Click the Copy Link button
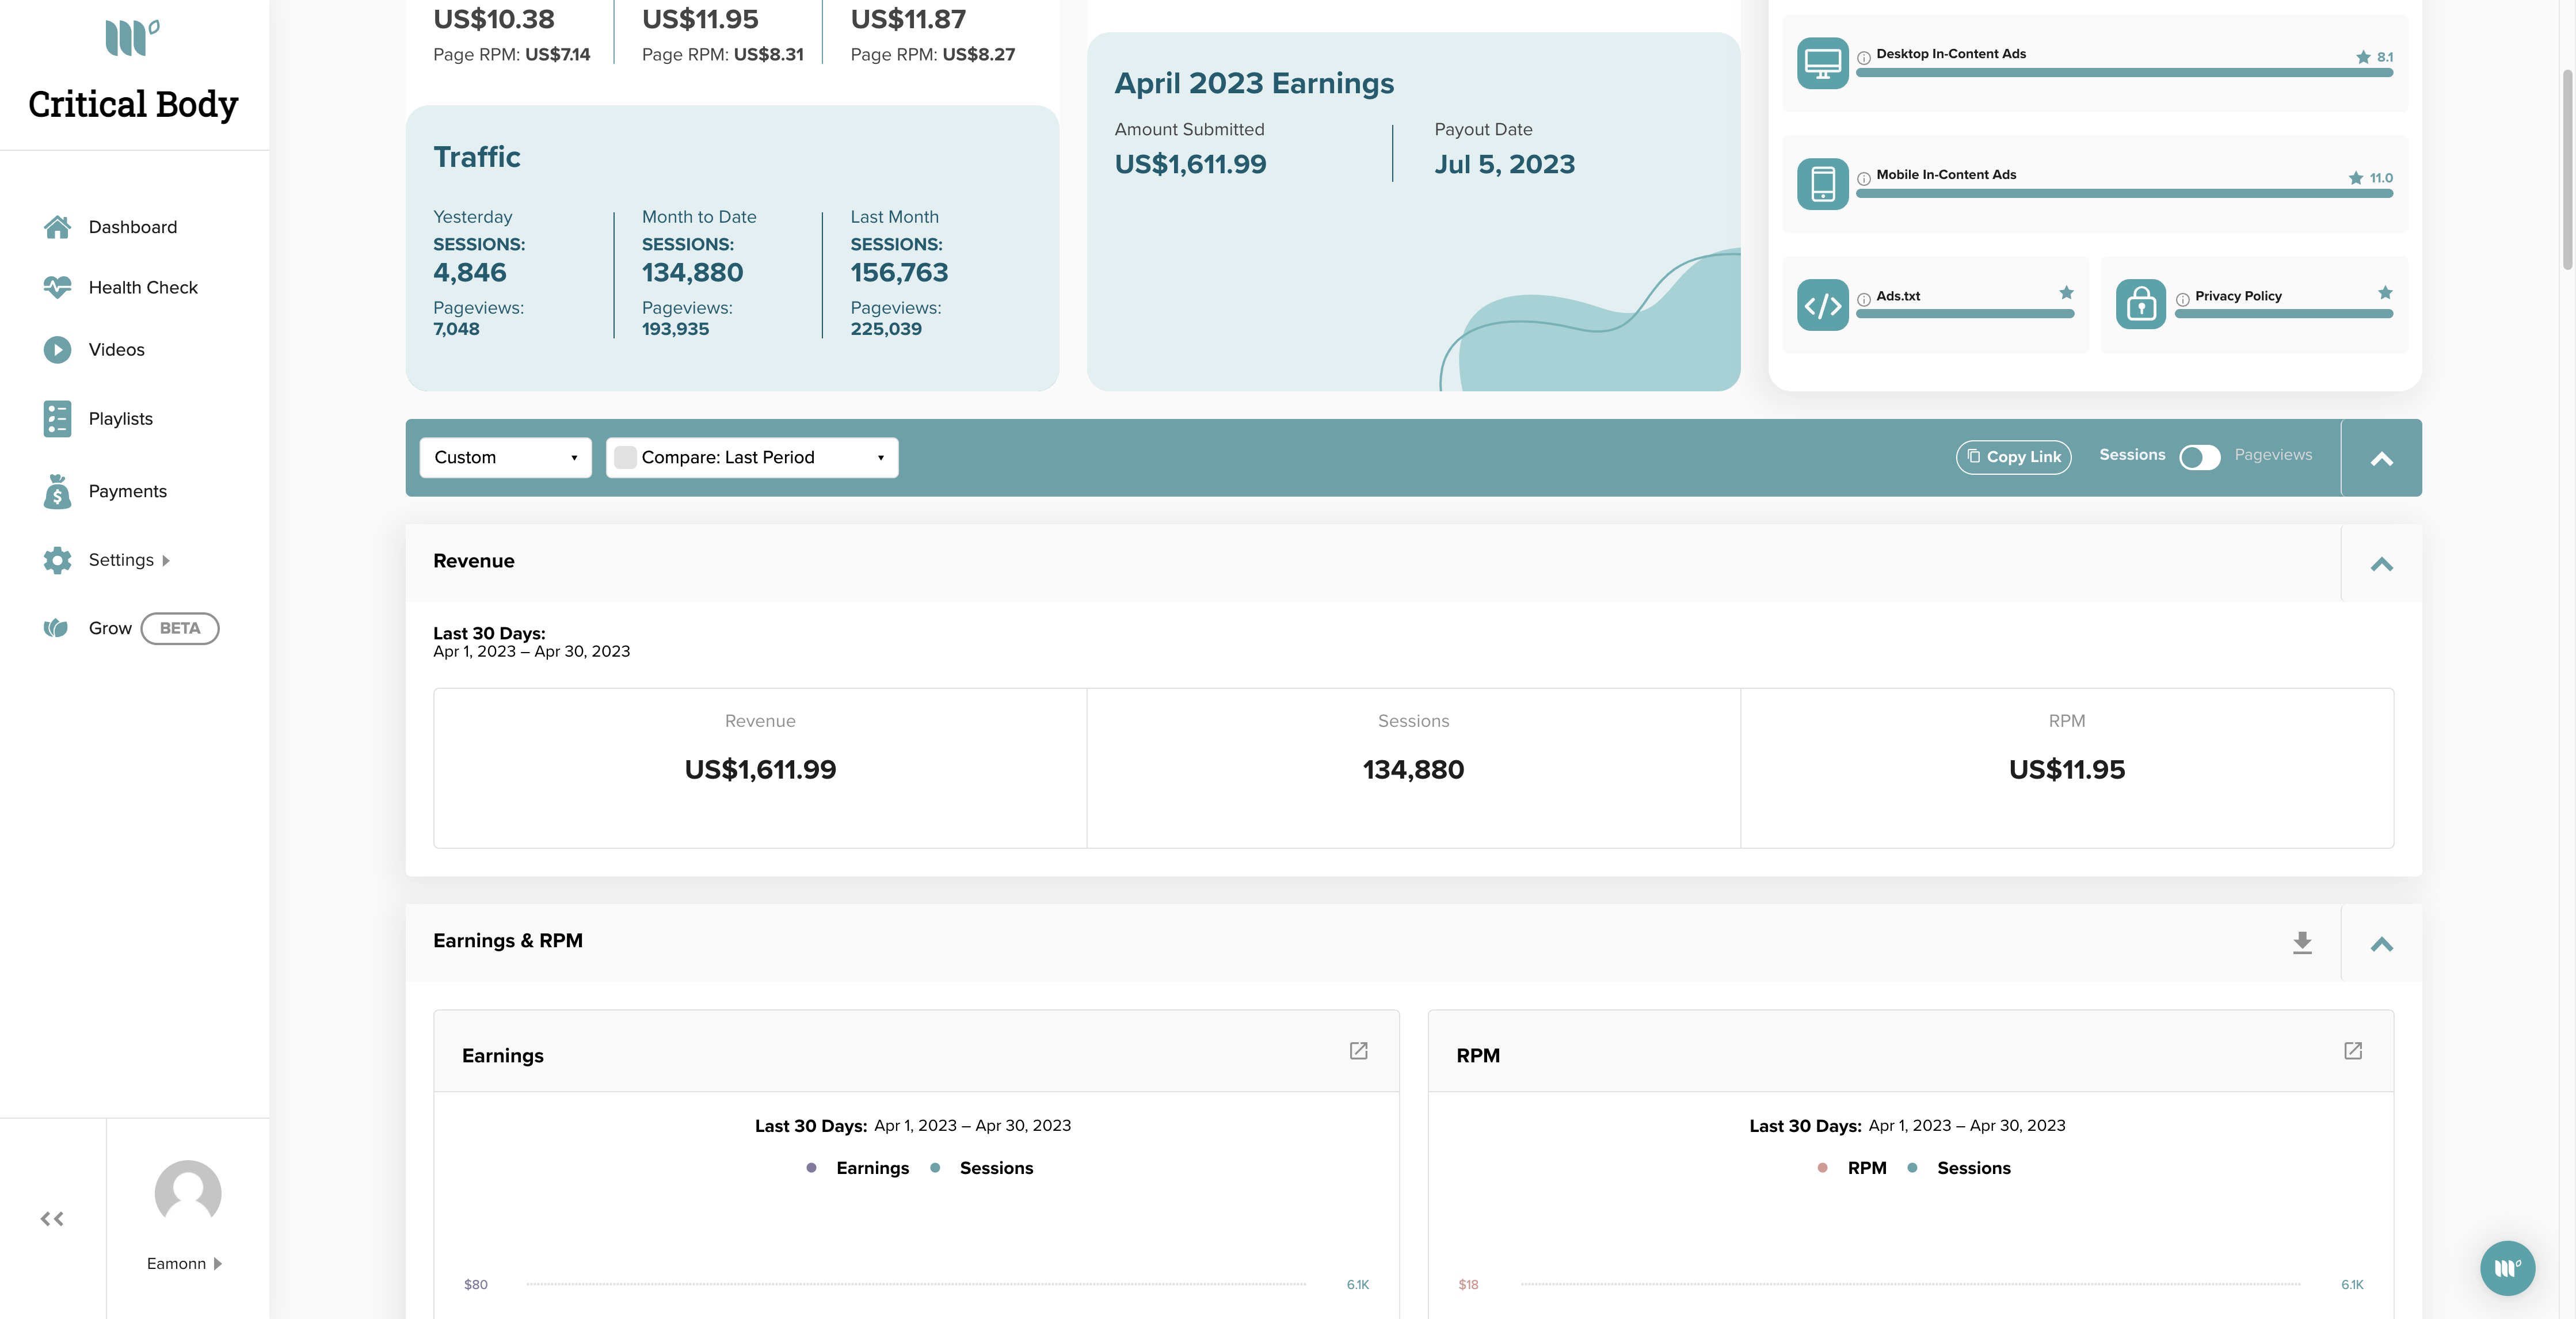Screen dimensions: 2576x1319 [2013, 457]
